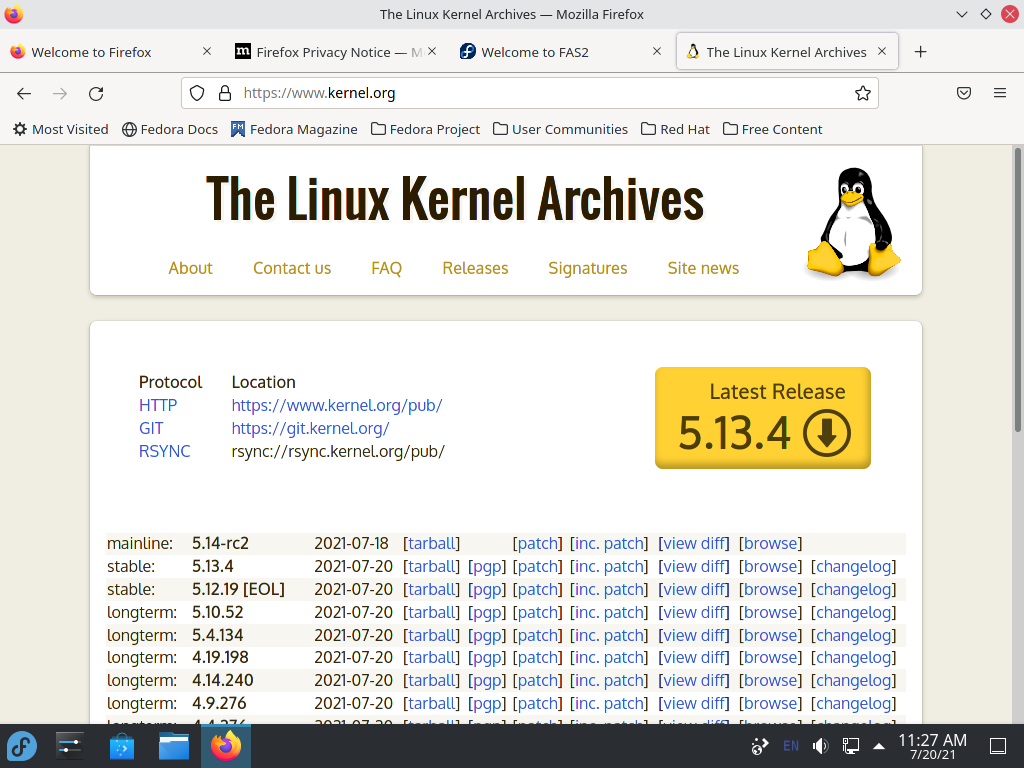
Task: Open the About page link
Action: 190,268
